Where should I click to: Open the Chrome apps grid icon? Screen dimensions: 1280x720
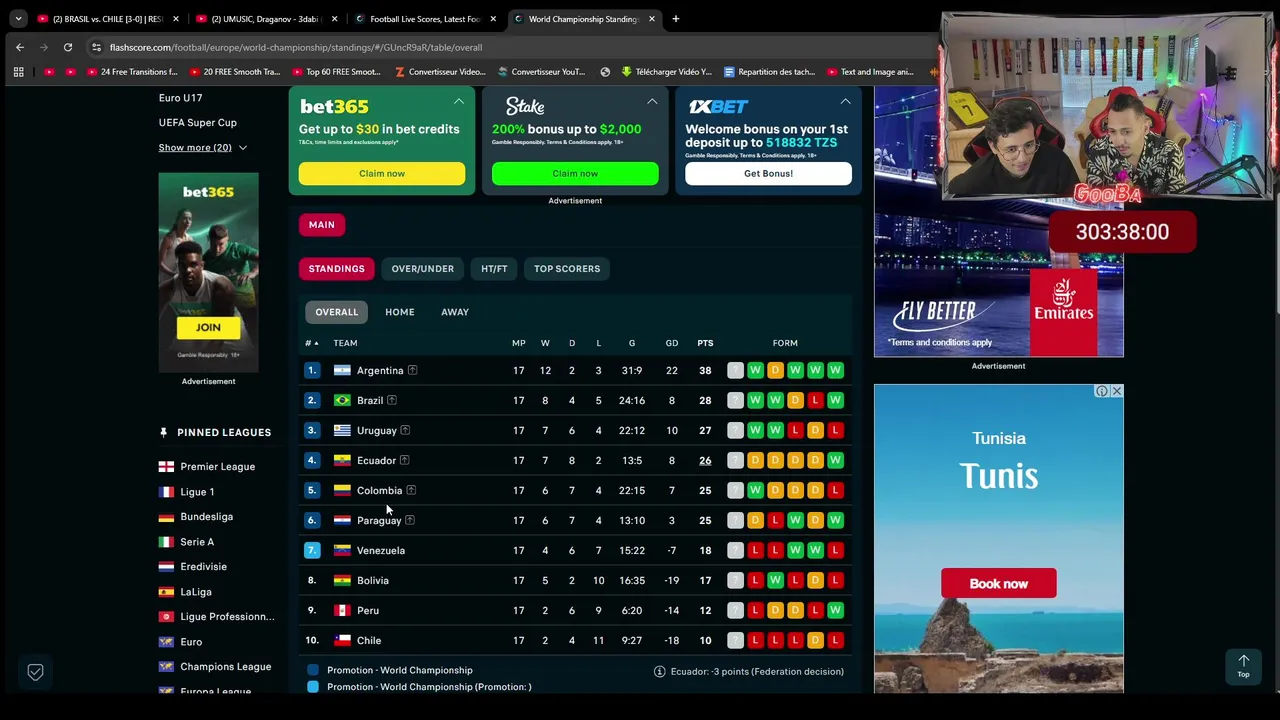point(18,72)
